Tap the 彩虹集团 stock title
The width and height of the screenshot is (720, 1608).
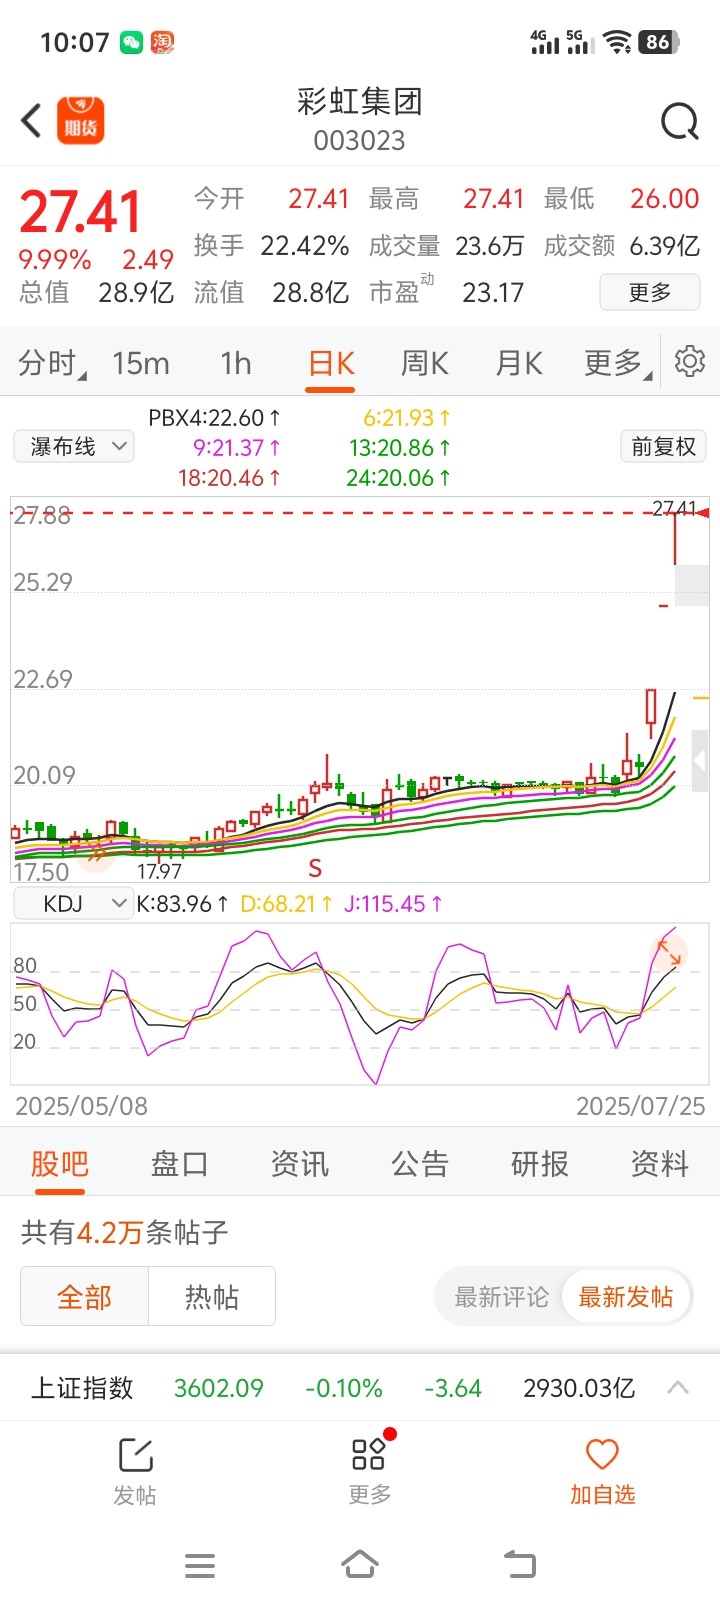tap(360, 101)
